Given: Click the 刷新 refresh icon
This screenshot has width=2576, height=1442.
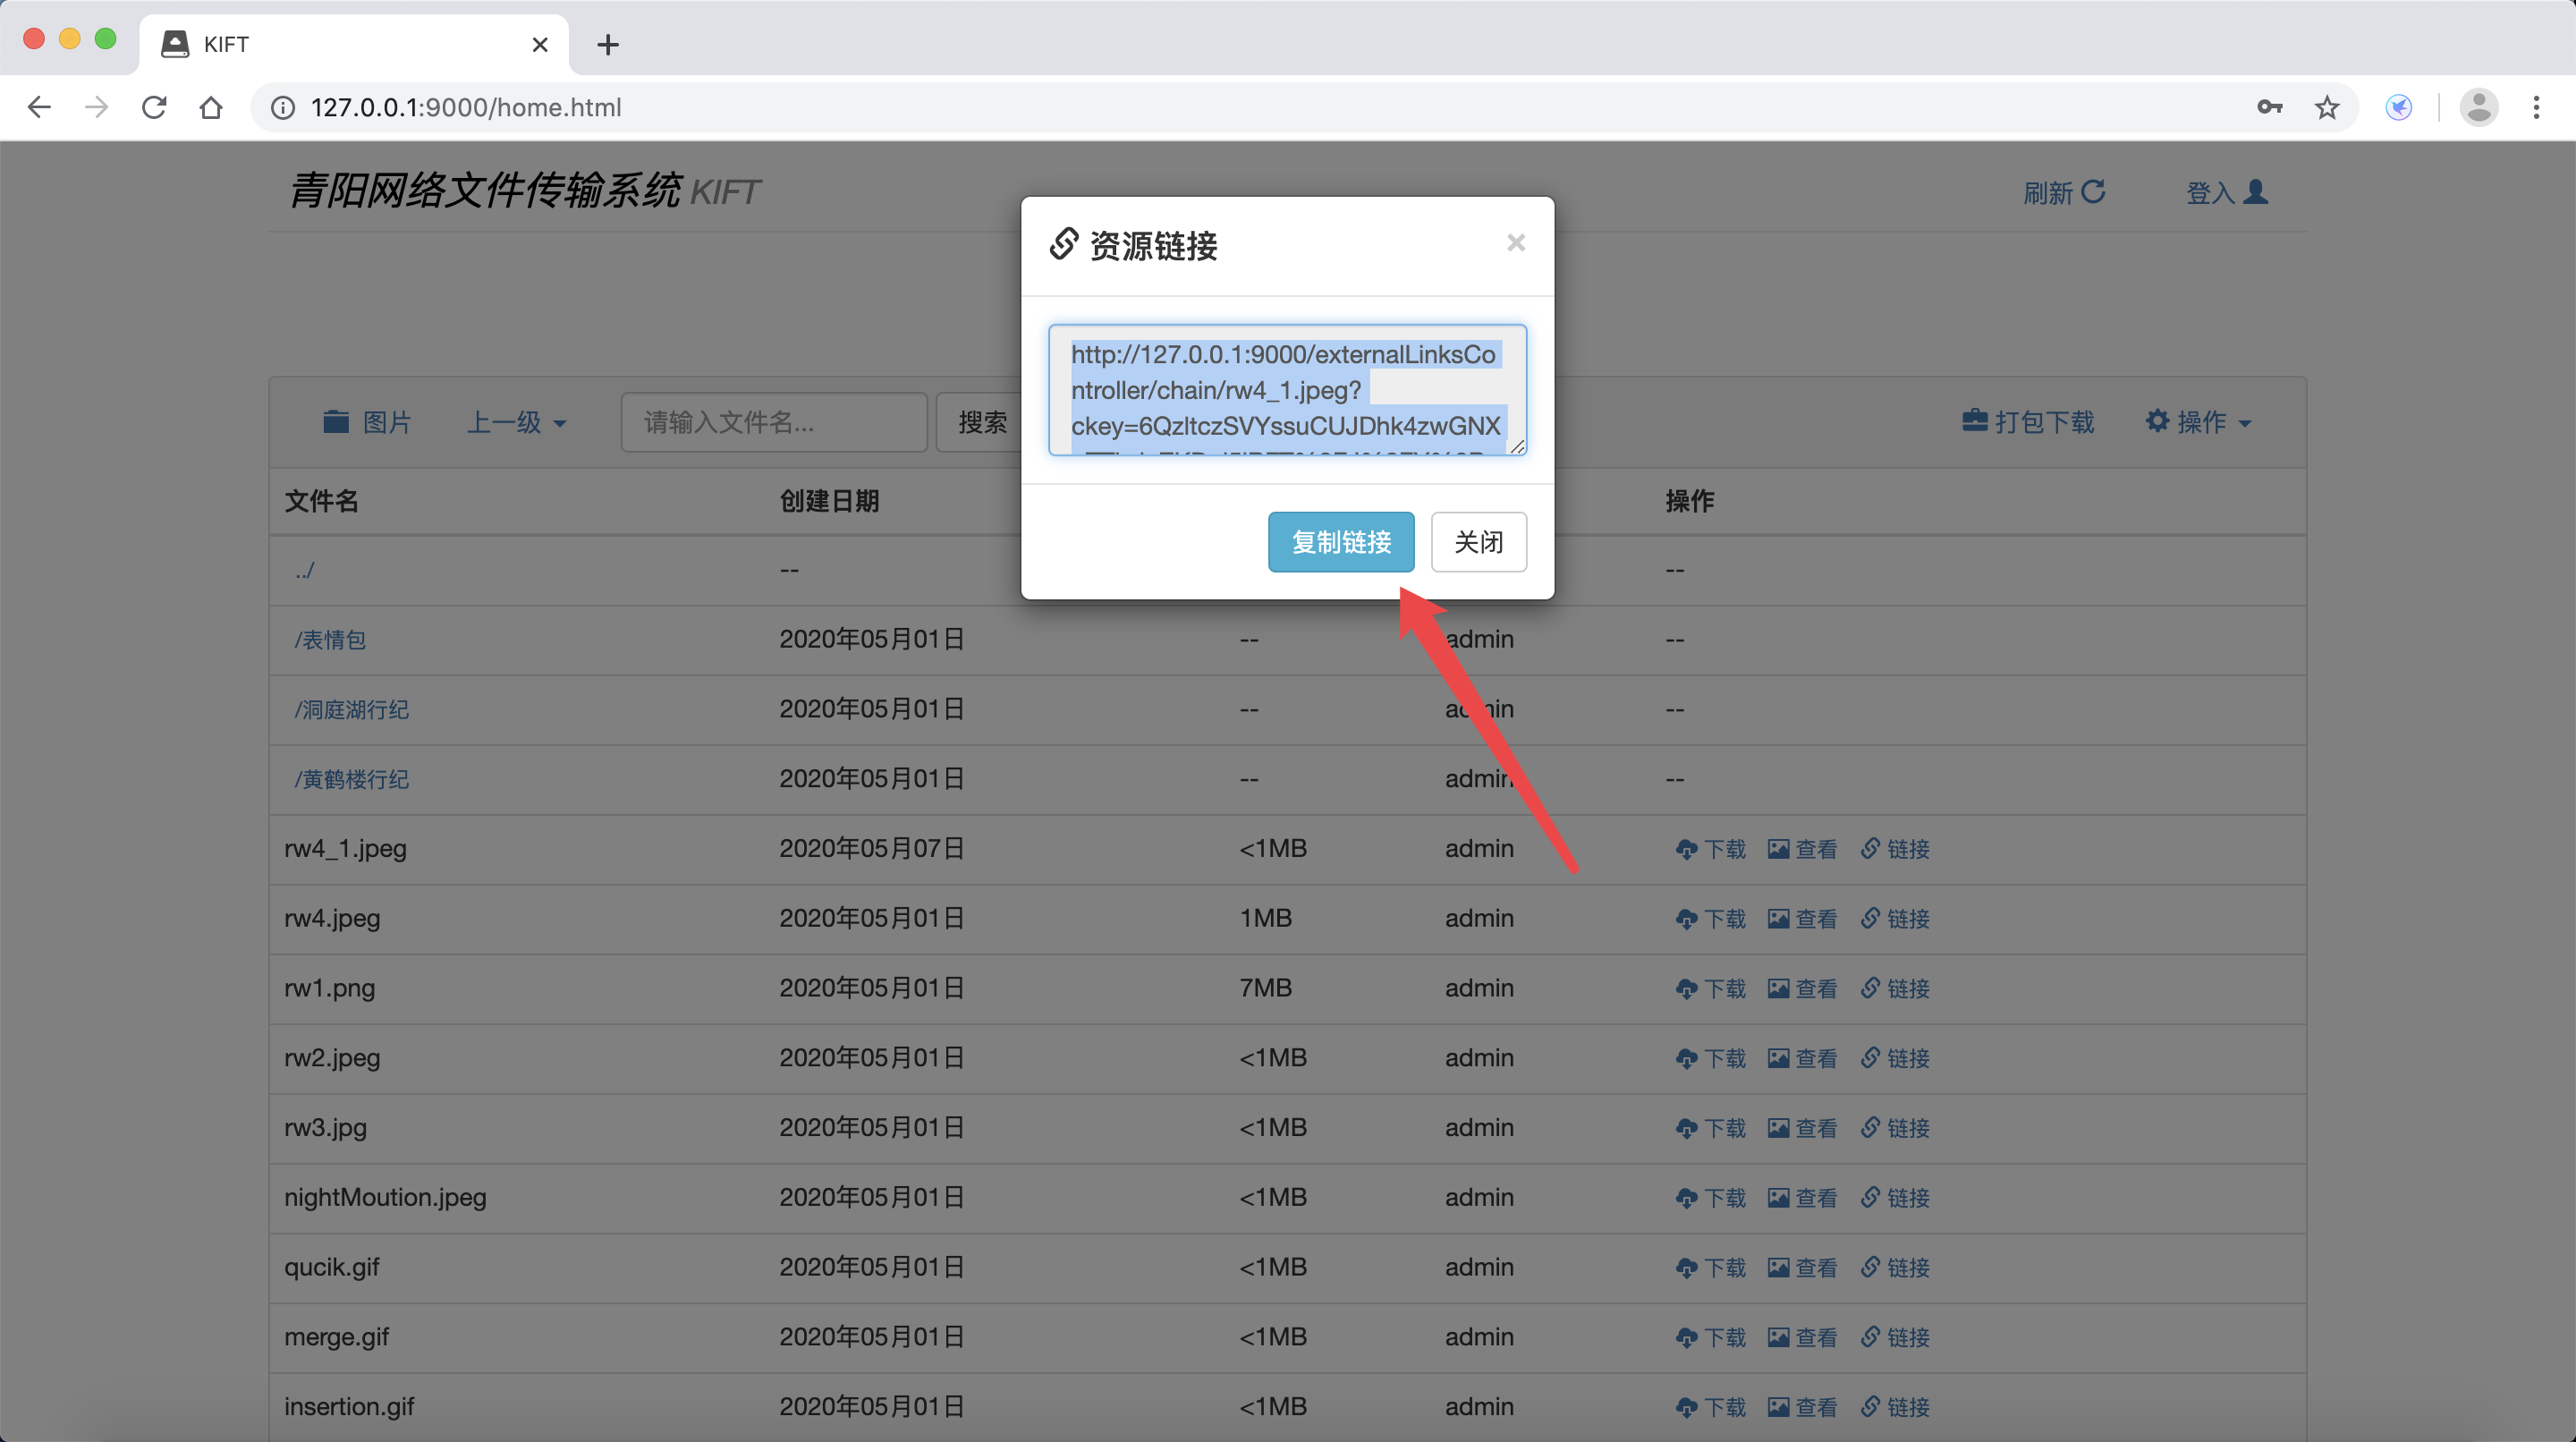Looking at the screenshot, I should click(2093, 191).
